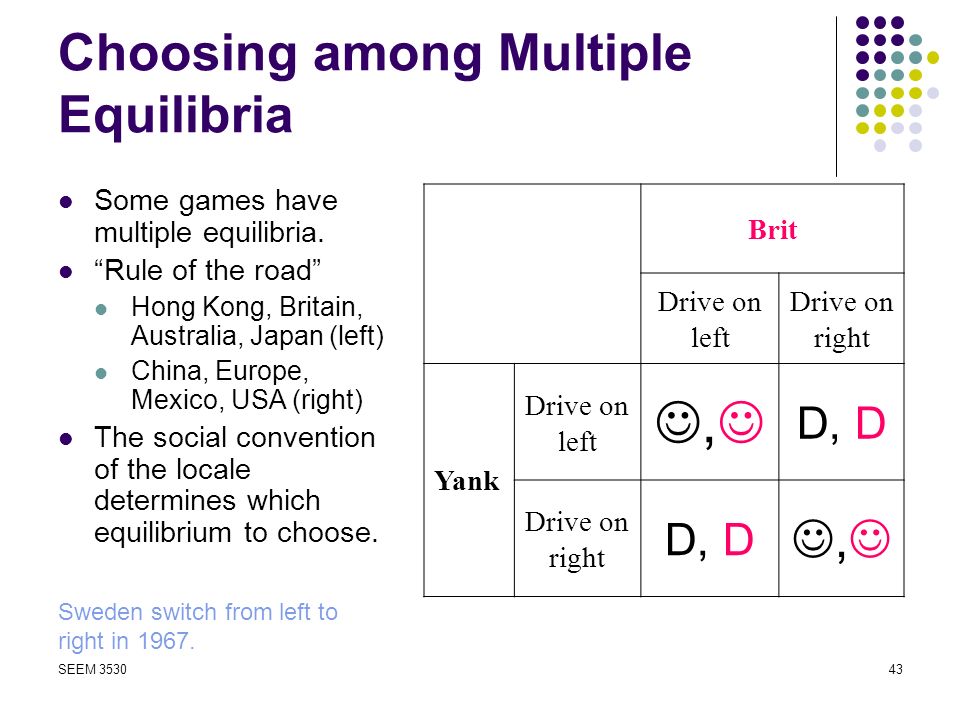The width and height of the screenshot is (960, 720).
Task: Click the 'Rule of the road' bullet
Action: 208,270
